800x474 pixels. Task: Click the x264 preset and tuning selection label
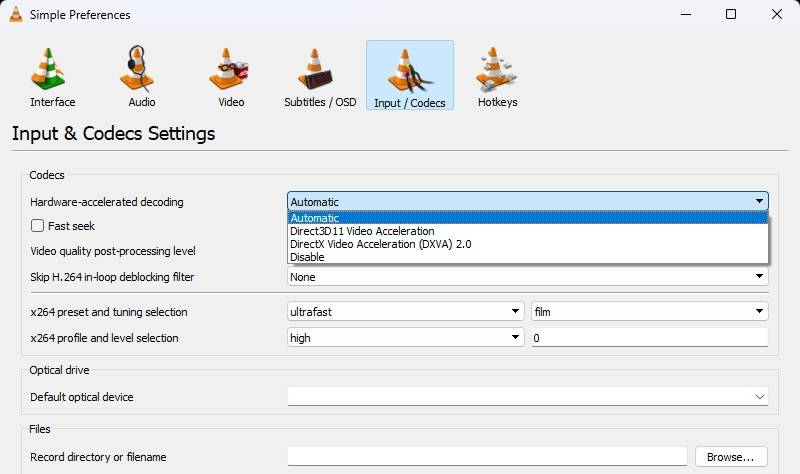109,312
